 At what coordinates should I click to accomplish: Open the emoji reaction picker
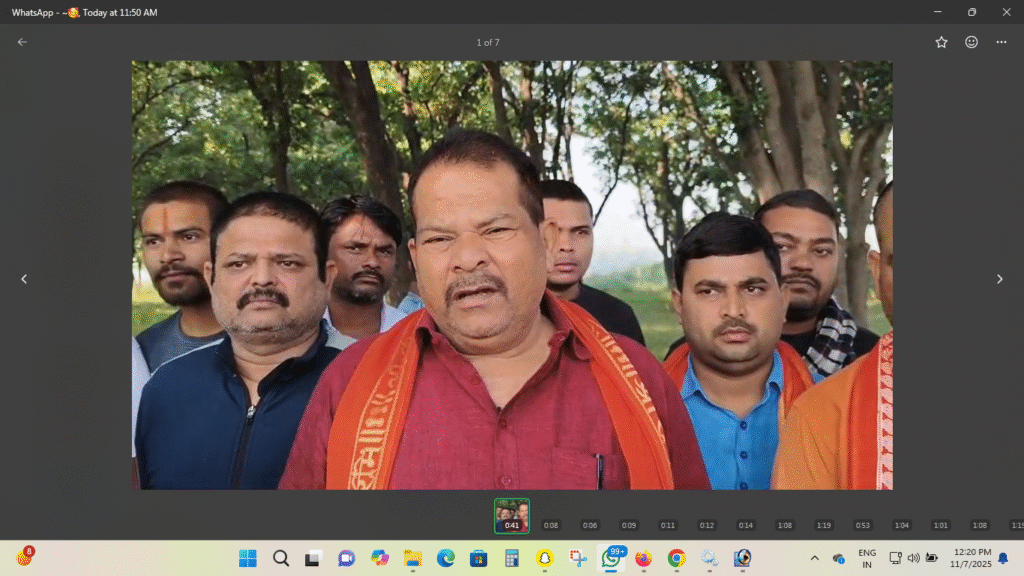(x=971, y=42)
